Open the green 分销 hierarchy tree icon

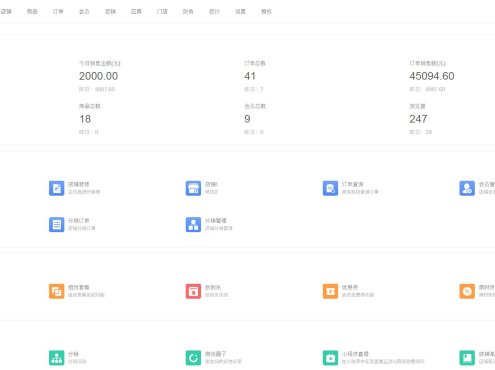pos(56,358)
